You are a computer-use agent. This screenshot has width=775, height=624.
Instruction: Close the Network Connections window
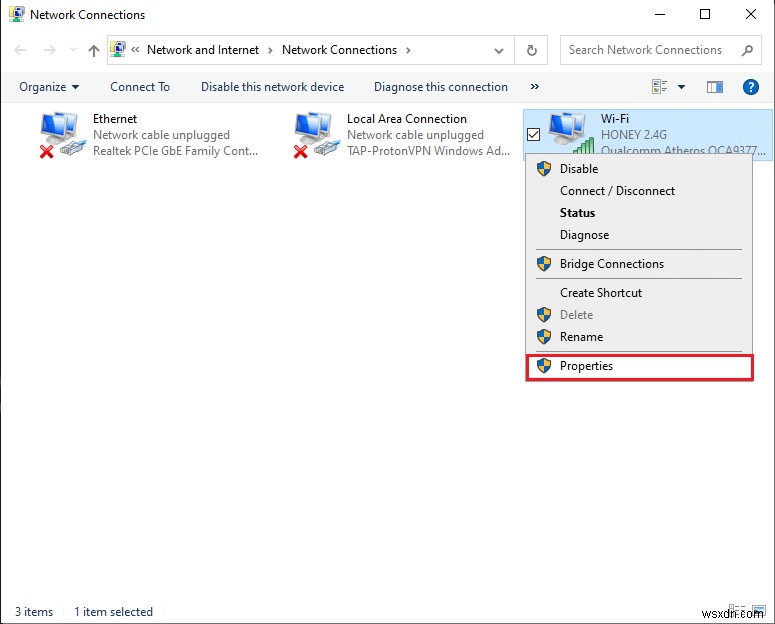click(750, 14)
